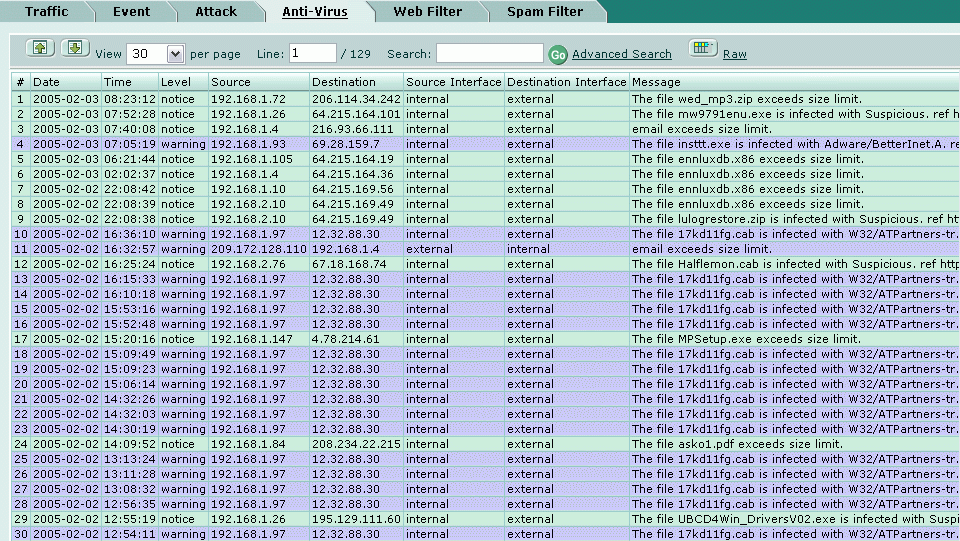Click source IP 192.168.1.105
Viewport: 960px width, 541px height.
coord(252,159)
